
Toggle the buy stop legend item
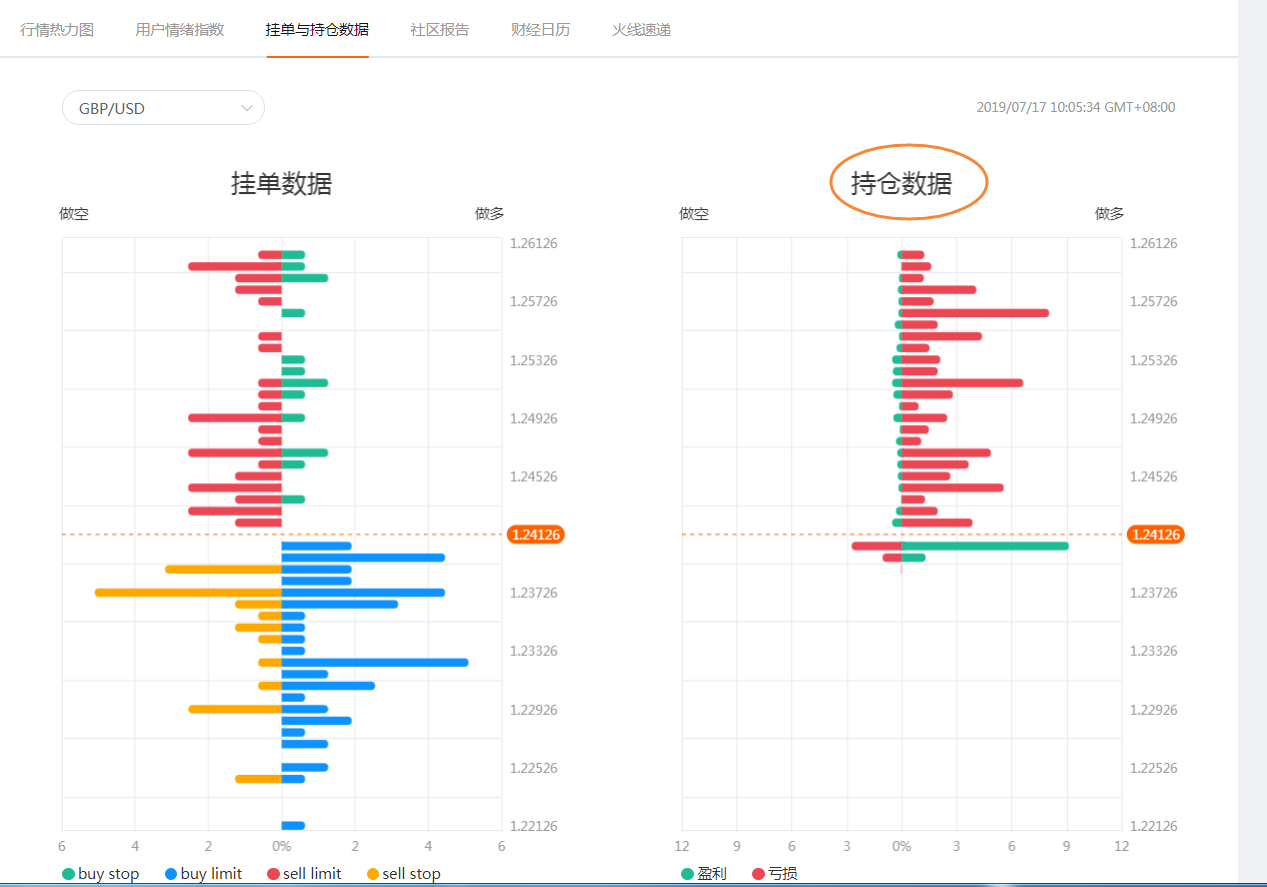tap(100, 874)
